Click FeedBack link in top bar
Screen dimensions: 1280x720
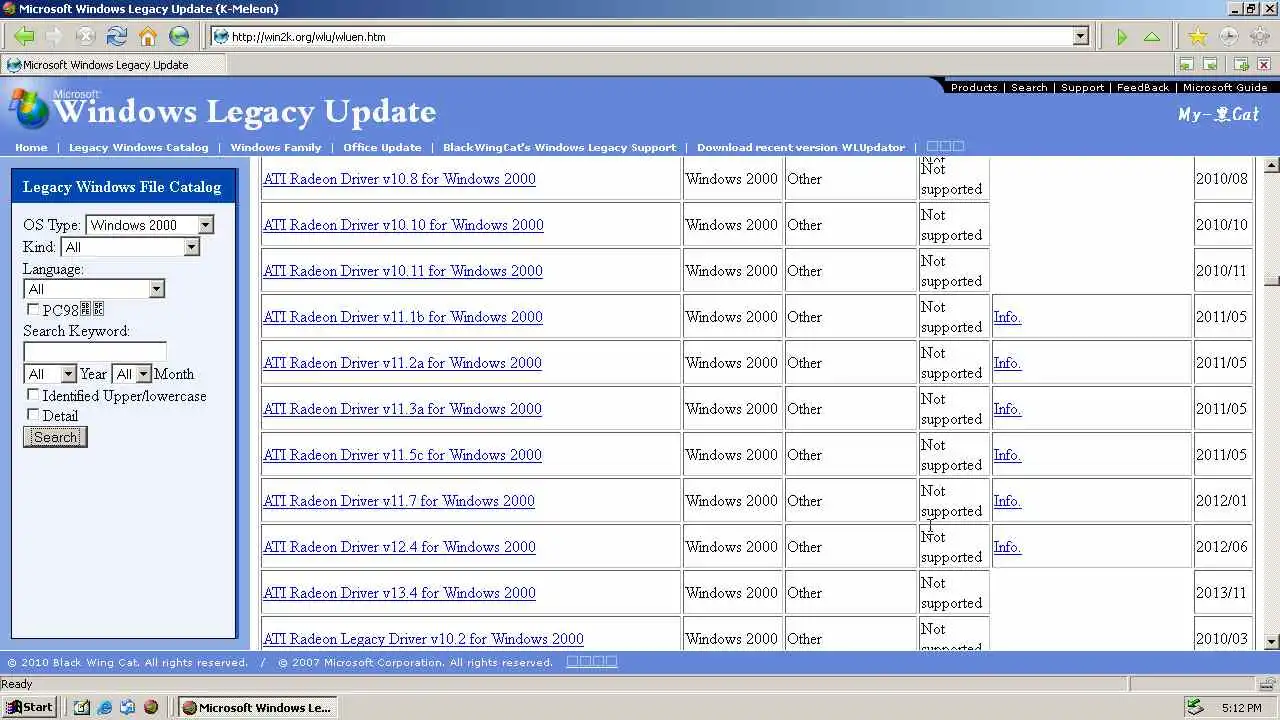tap(1143, 88)
